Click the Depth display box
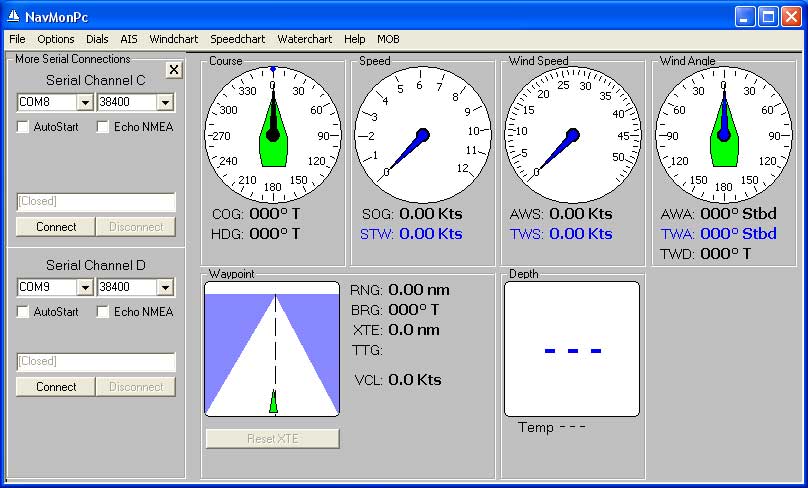The width and height of the screenshot is (808, 488). coord(572,349)
